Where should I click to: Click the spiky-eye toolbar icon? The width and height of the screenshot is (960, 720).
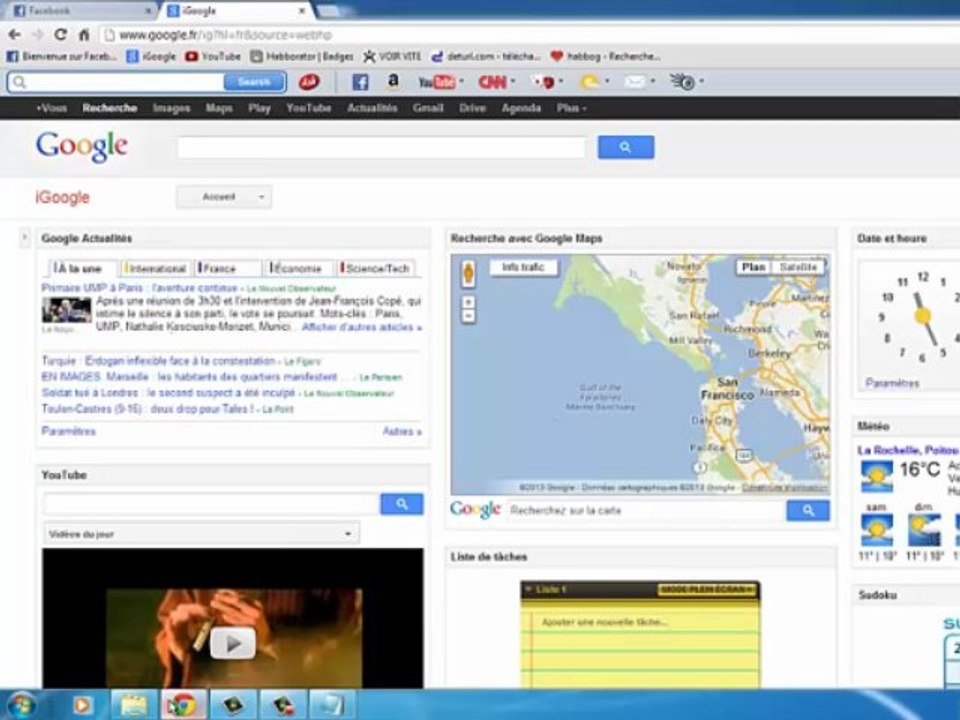coord(681,81)
